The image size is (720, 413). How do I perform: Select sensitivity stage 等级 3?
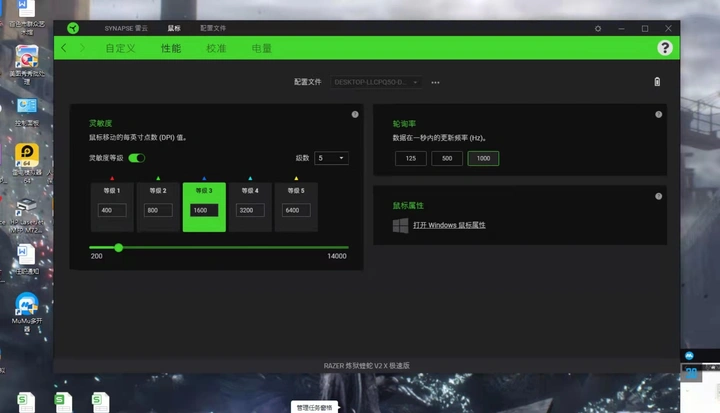204,207
